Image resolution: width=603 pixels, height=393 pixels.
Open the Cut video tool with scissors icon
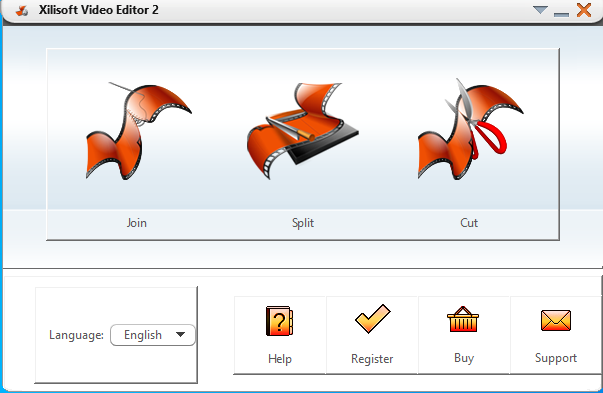470,129
